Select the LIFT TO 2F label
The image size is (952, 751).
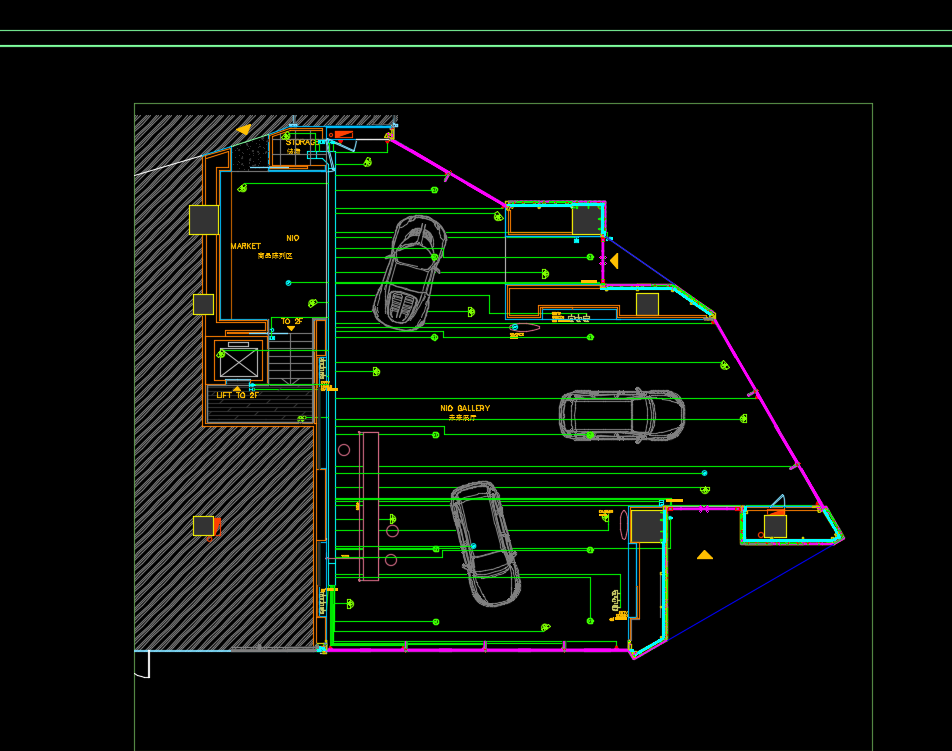click(x=237, y=395)
